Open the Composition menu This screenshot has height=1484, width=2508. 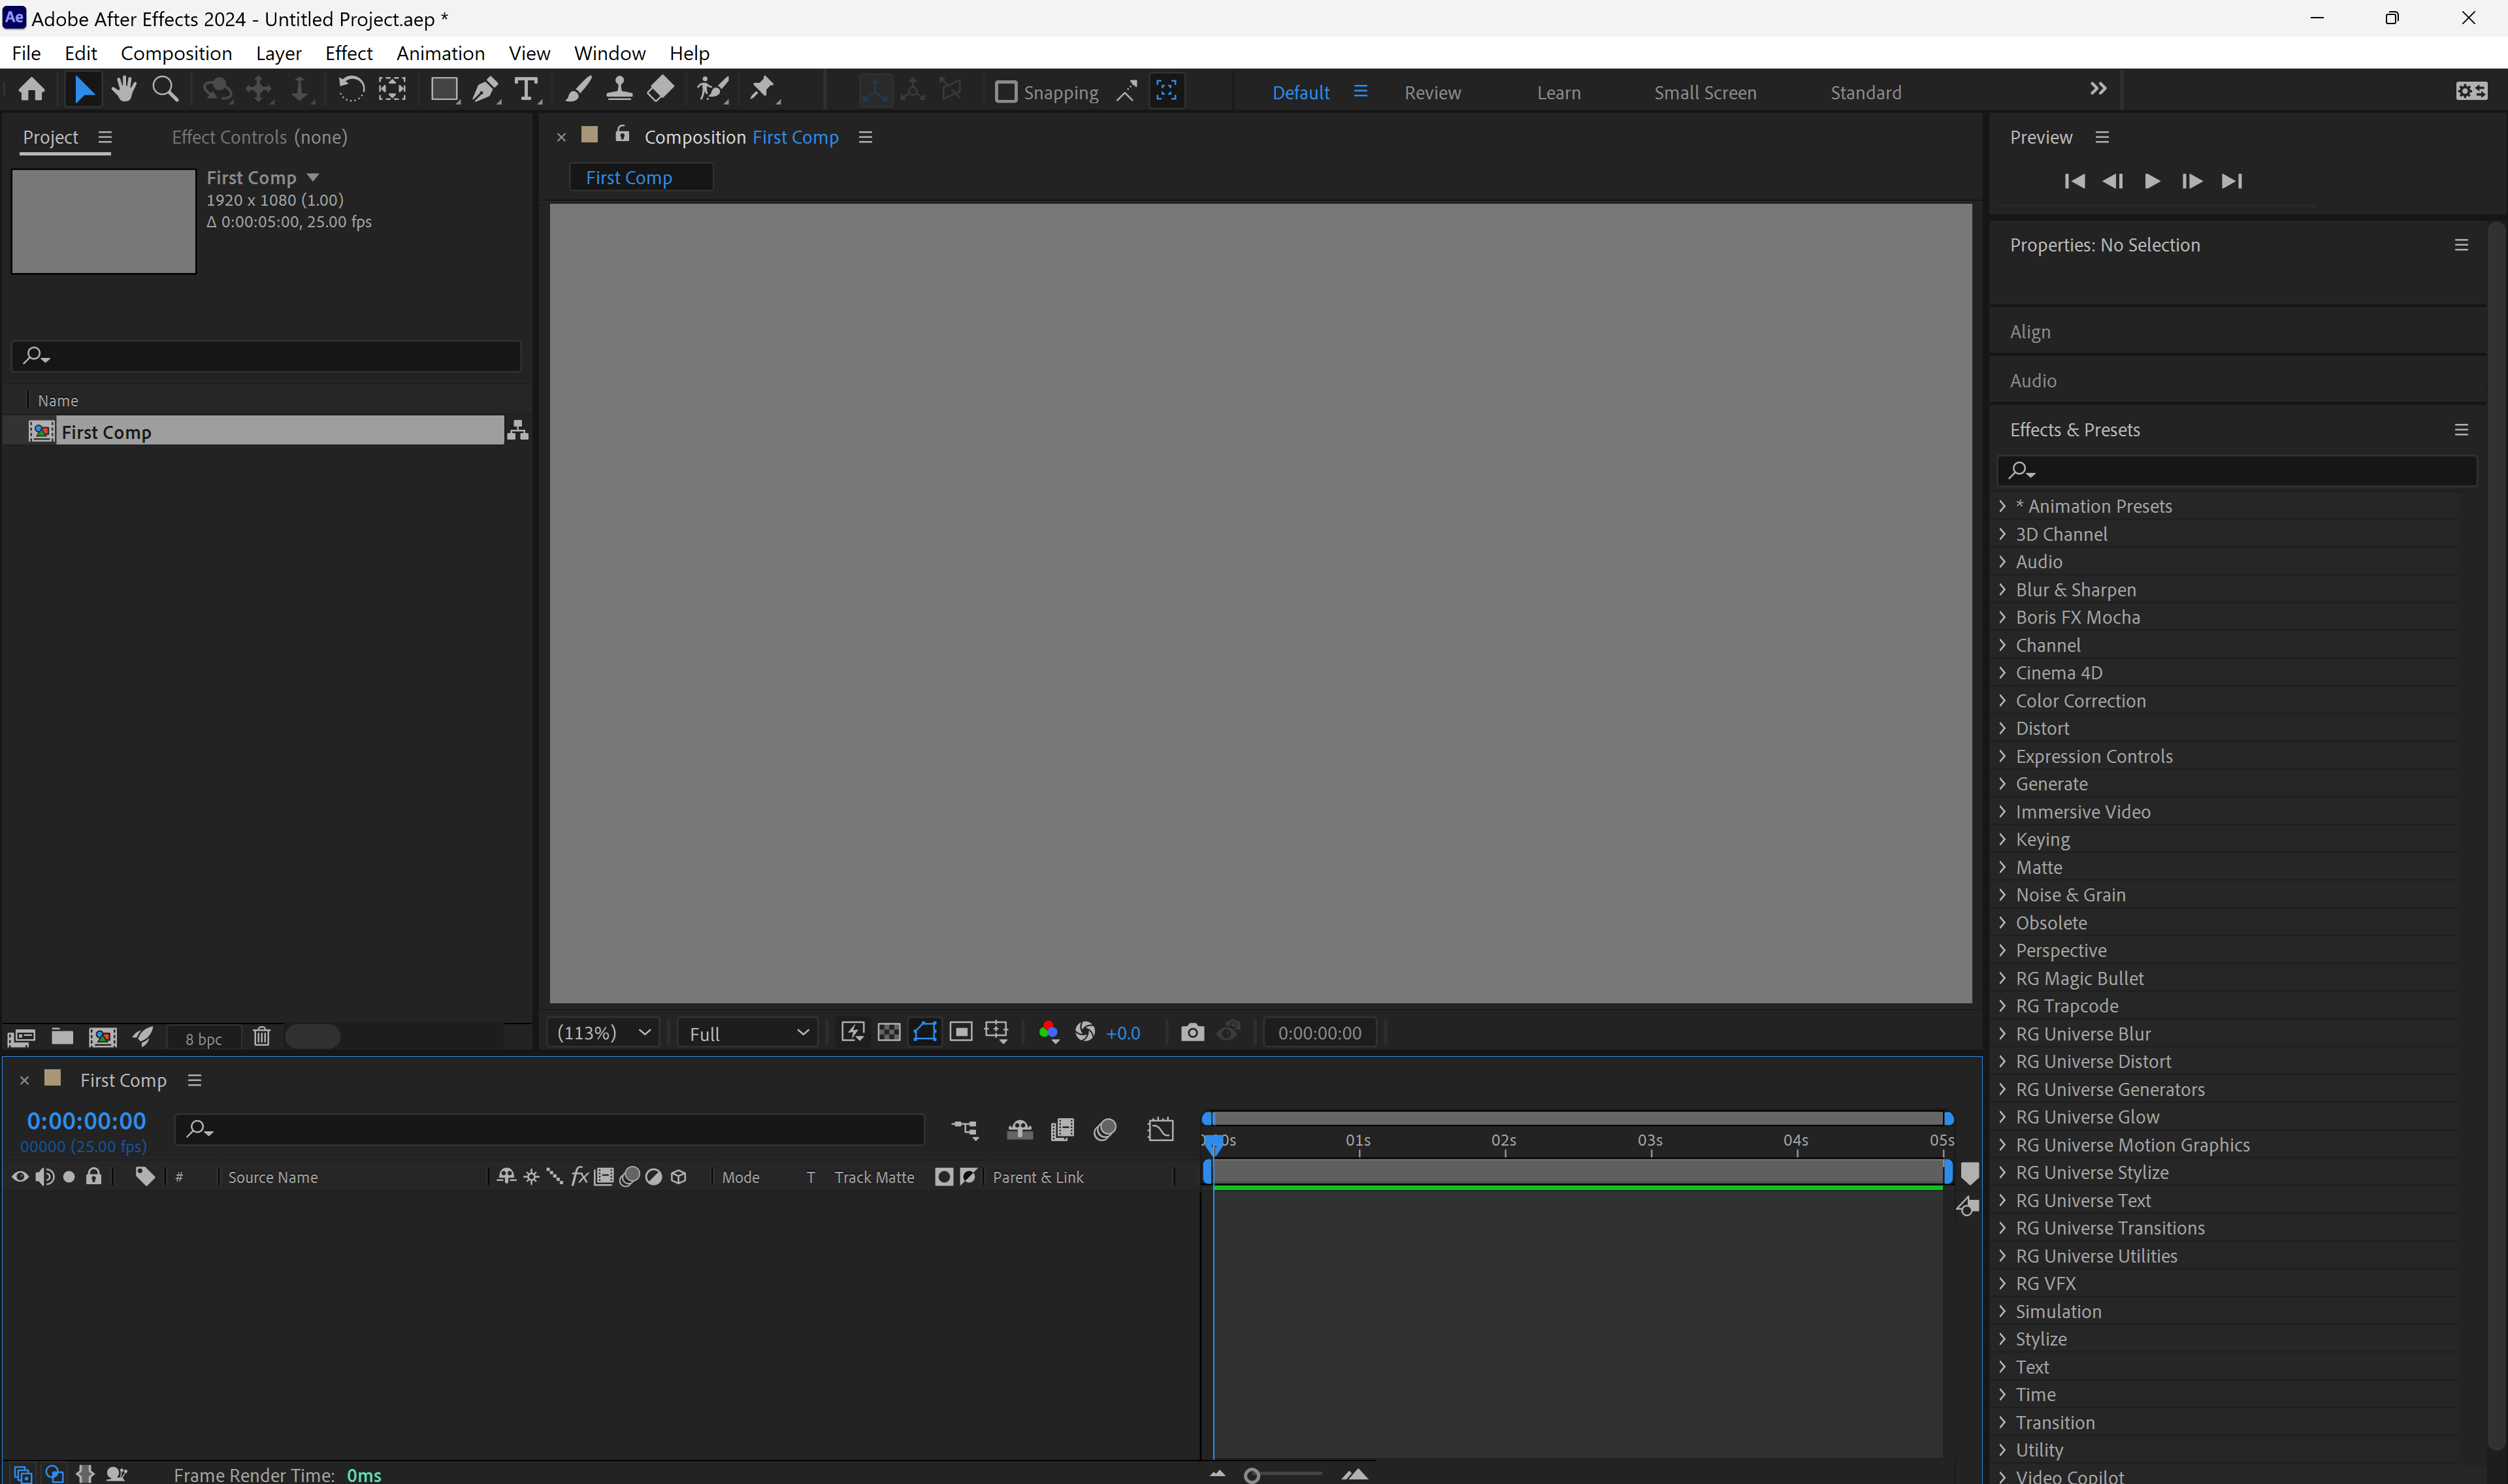tap(176, 53)
